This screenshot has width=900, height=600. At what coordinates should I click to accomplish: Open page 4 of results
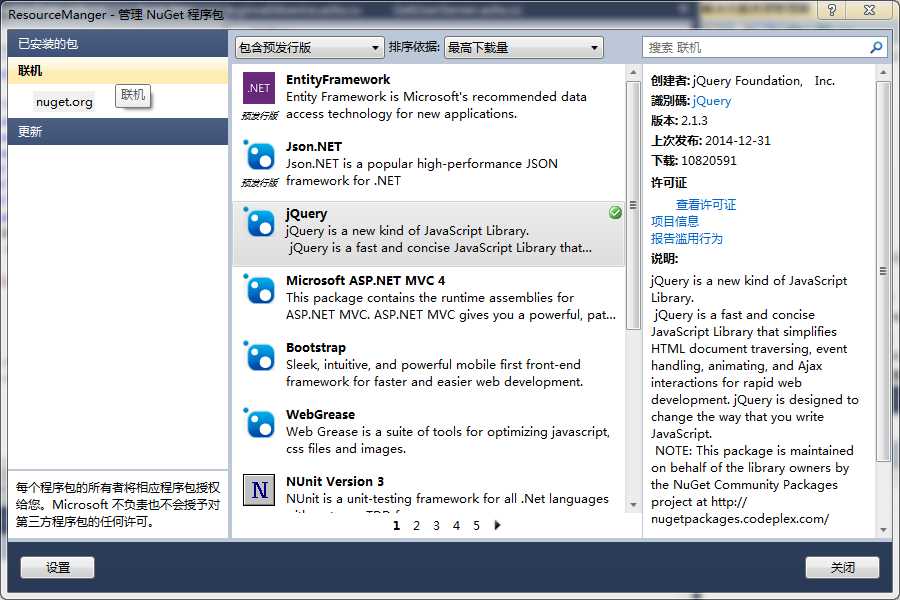tap(456, 525)
